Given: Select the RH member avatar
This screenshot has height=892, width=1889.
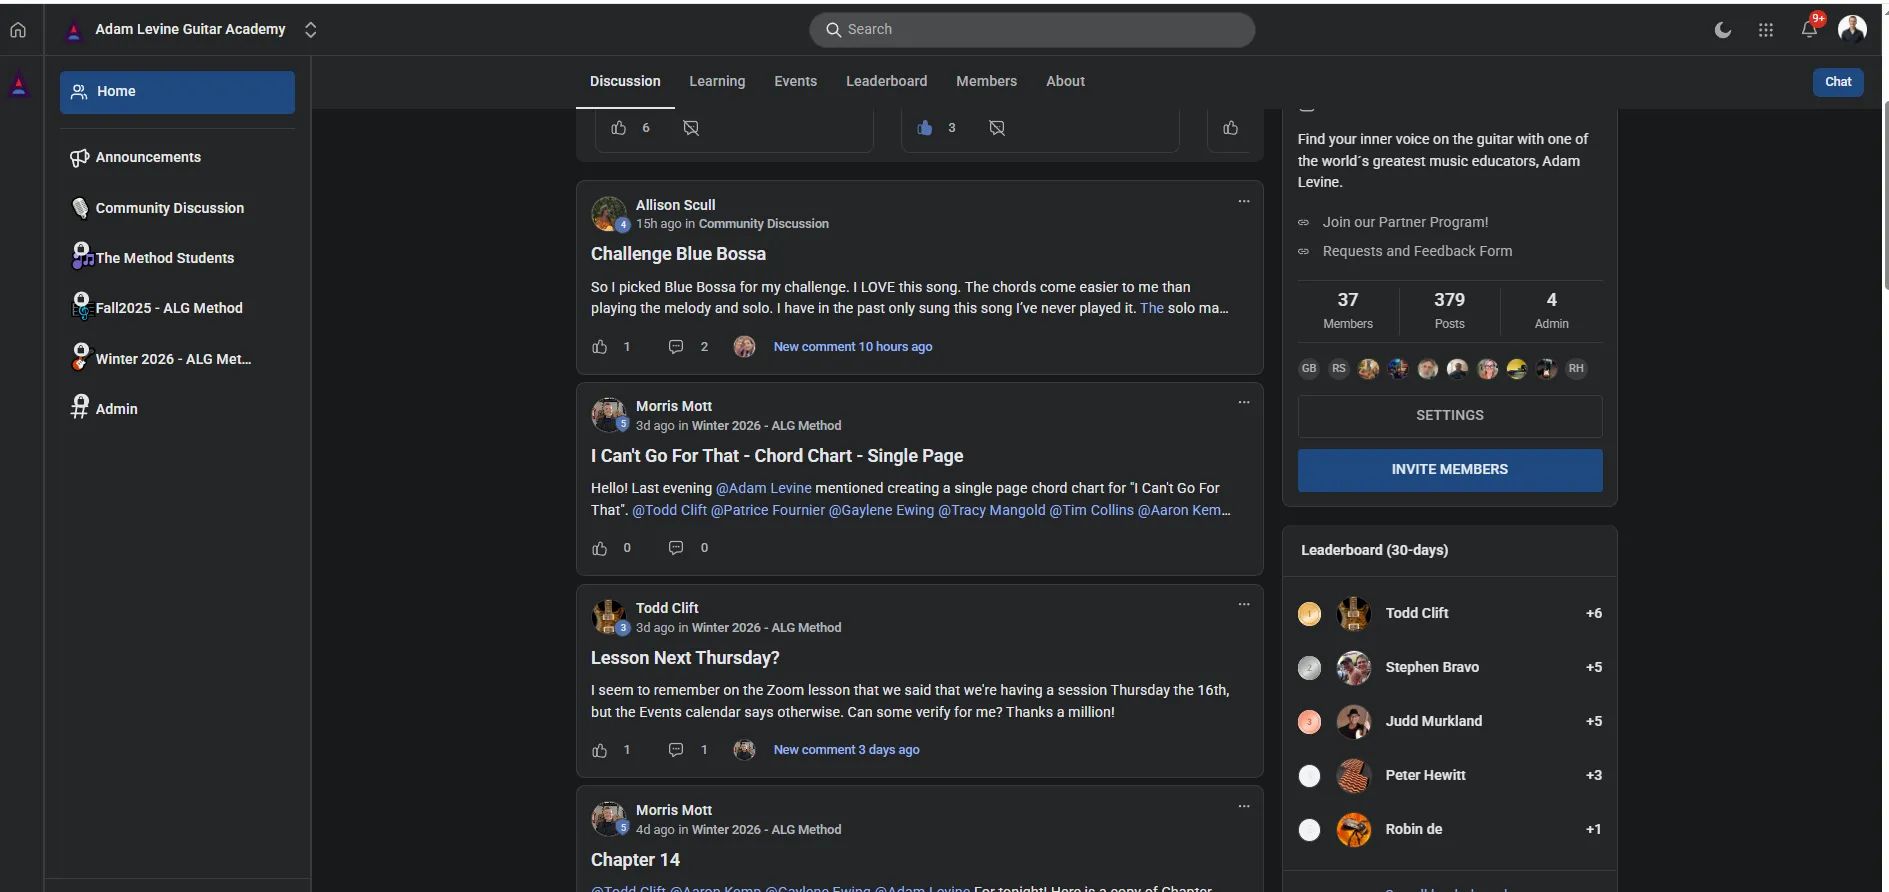Looking at the screenshot, I should (x=1576, y=369).
